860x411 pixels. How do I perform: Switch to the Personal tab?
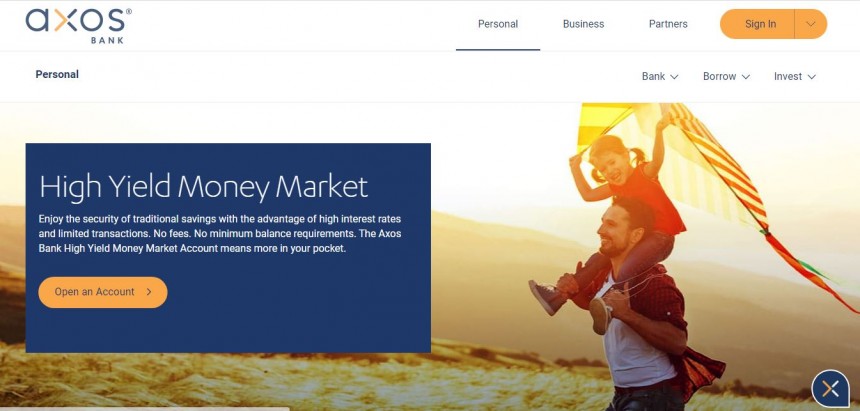pyautogui.click(x=498, y=24)
